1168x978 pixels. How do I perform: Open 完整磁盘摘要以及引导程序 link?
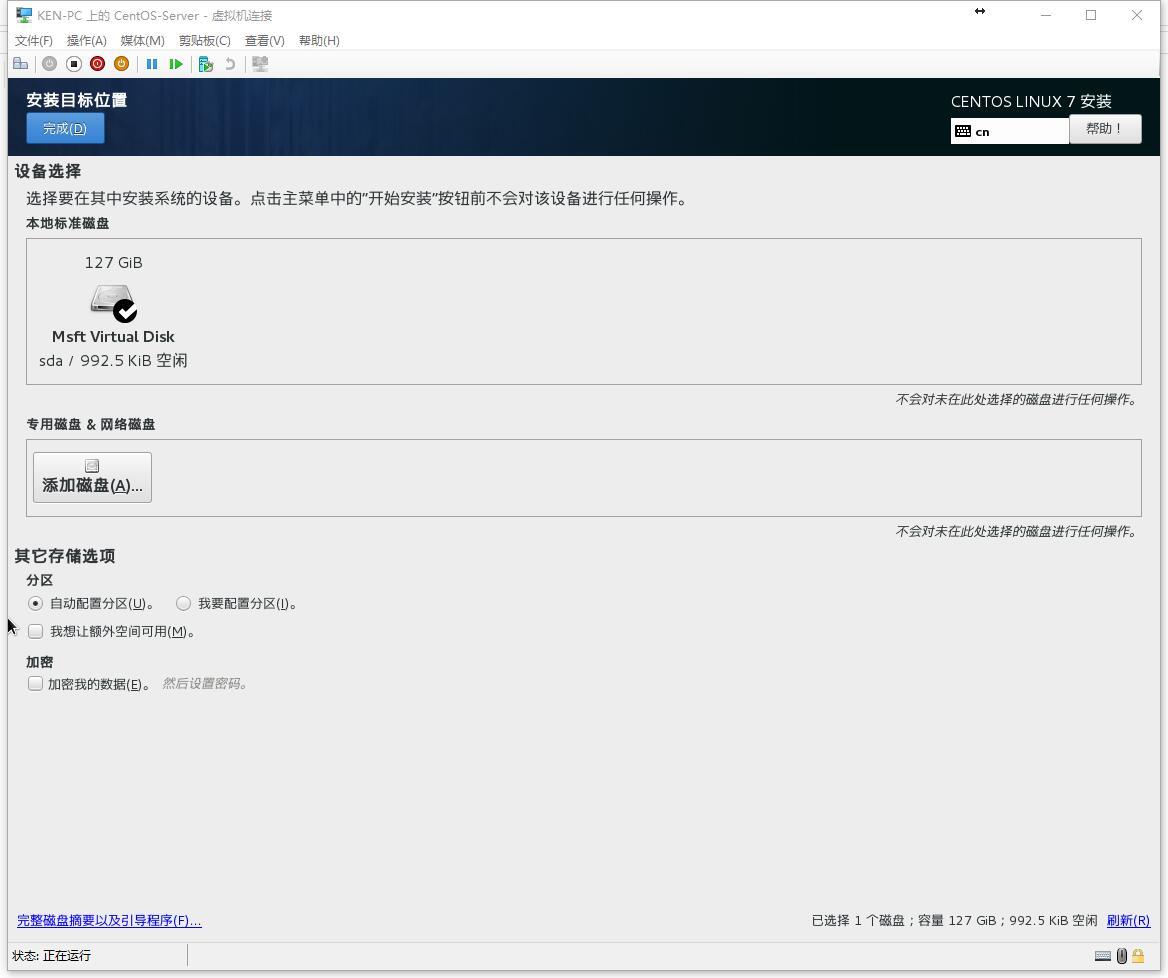tap(110, 921)
